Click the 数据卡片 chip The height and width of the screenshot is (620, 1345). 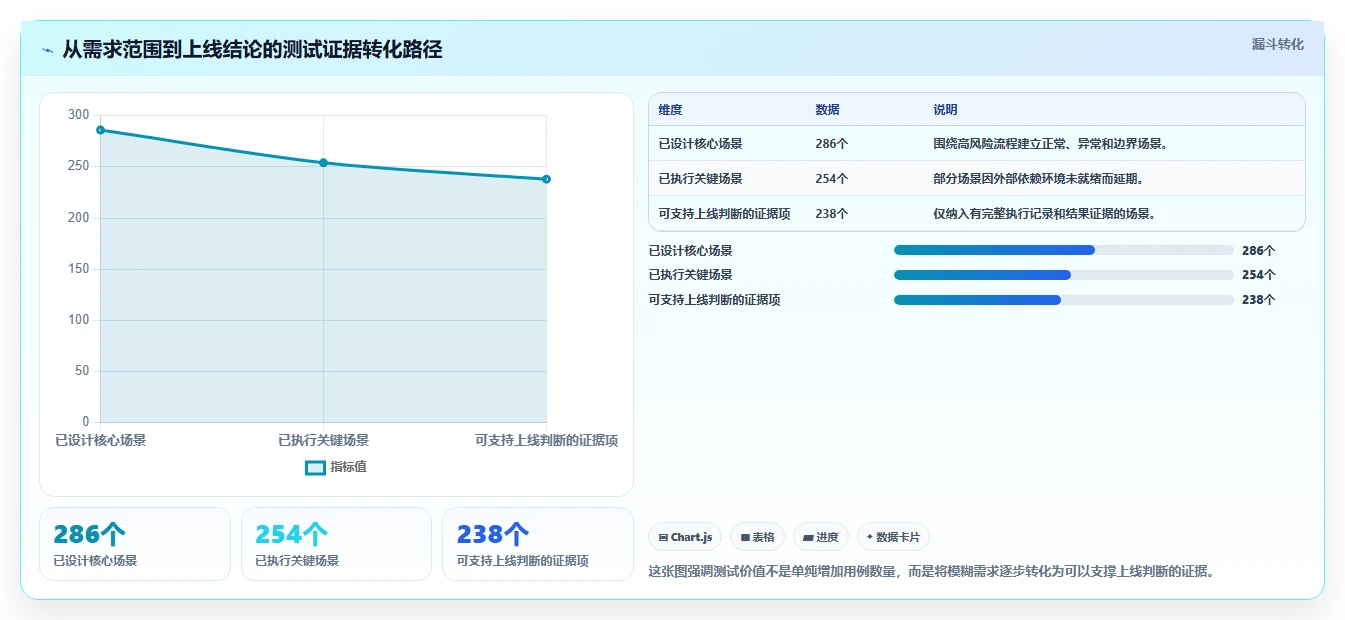pyautogui.click(x=893, y=537)
